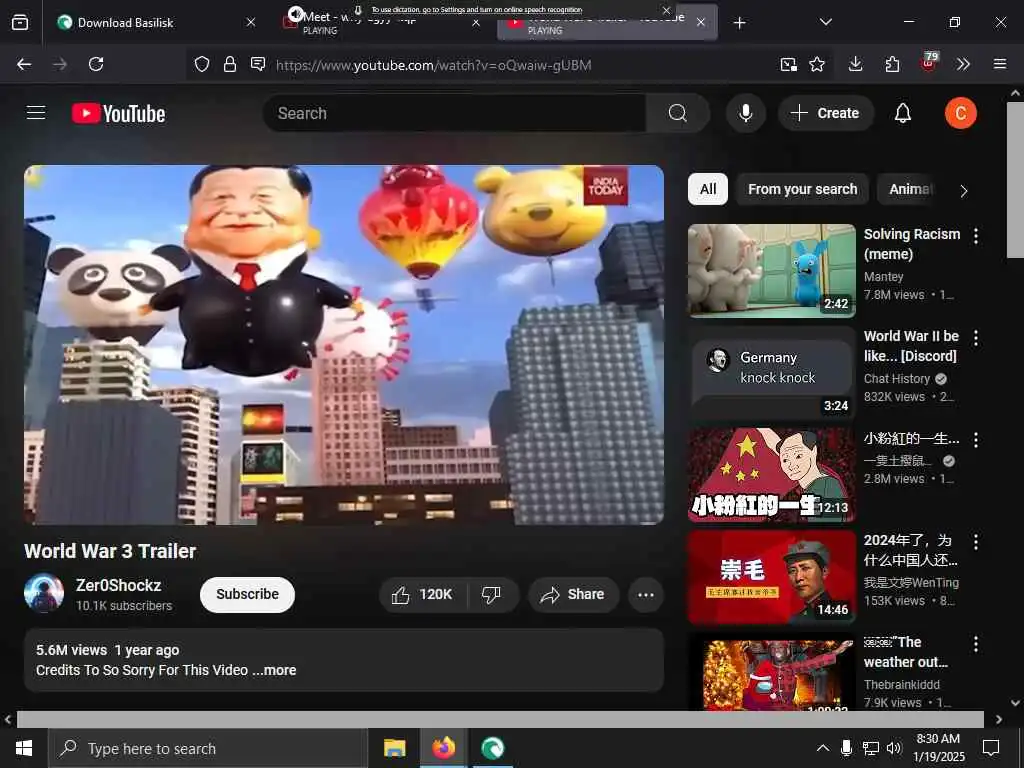Open Solving Racism video thumbnail

pos(771,270)
